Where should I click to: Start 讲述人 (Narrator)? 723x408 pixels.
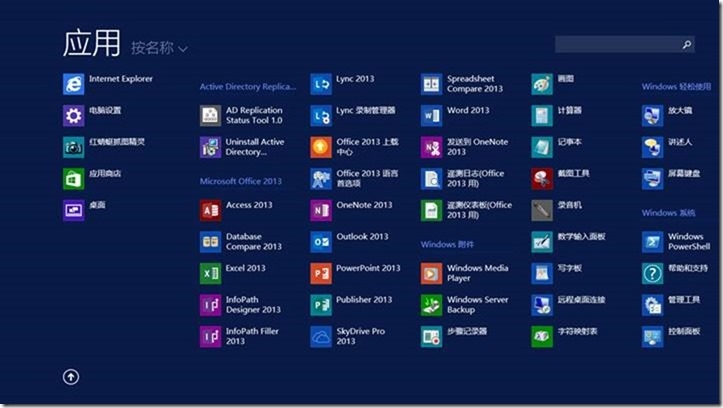click(x=667, y=147)
